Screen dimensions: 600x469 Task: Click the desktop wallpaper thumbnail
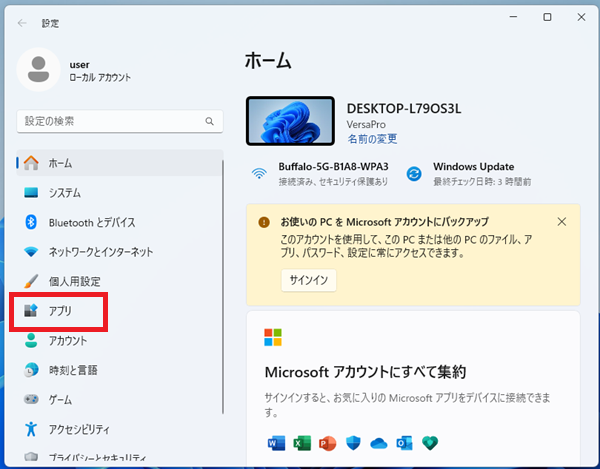(x=290, y=121)
